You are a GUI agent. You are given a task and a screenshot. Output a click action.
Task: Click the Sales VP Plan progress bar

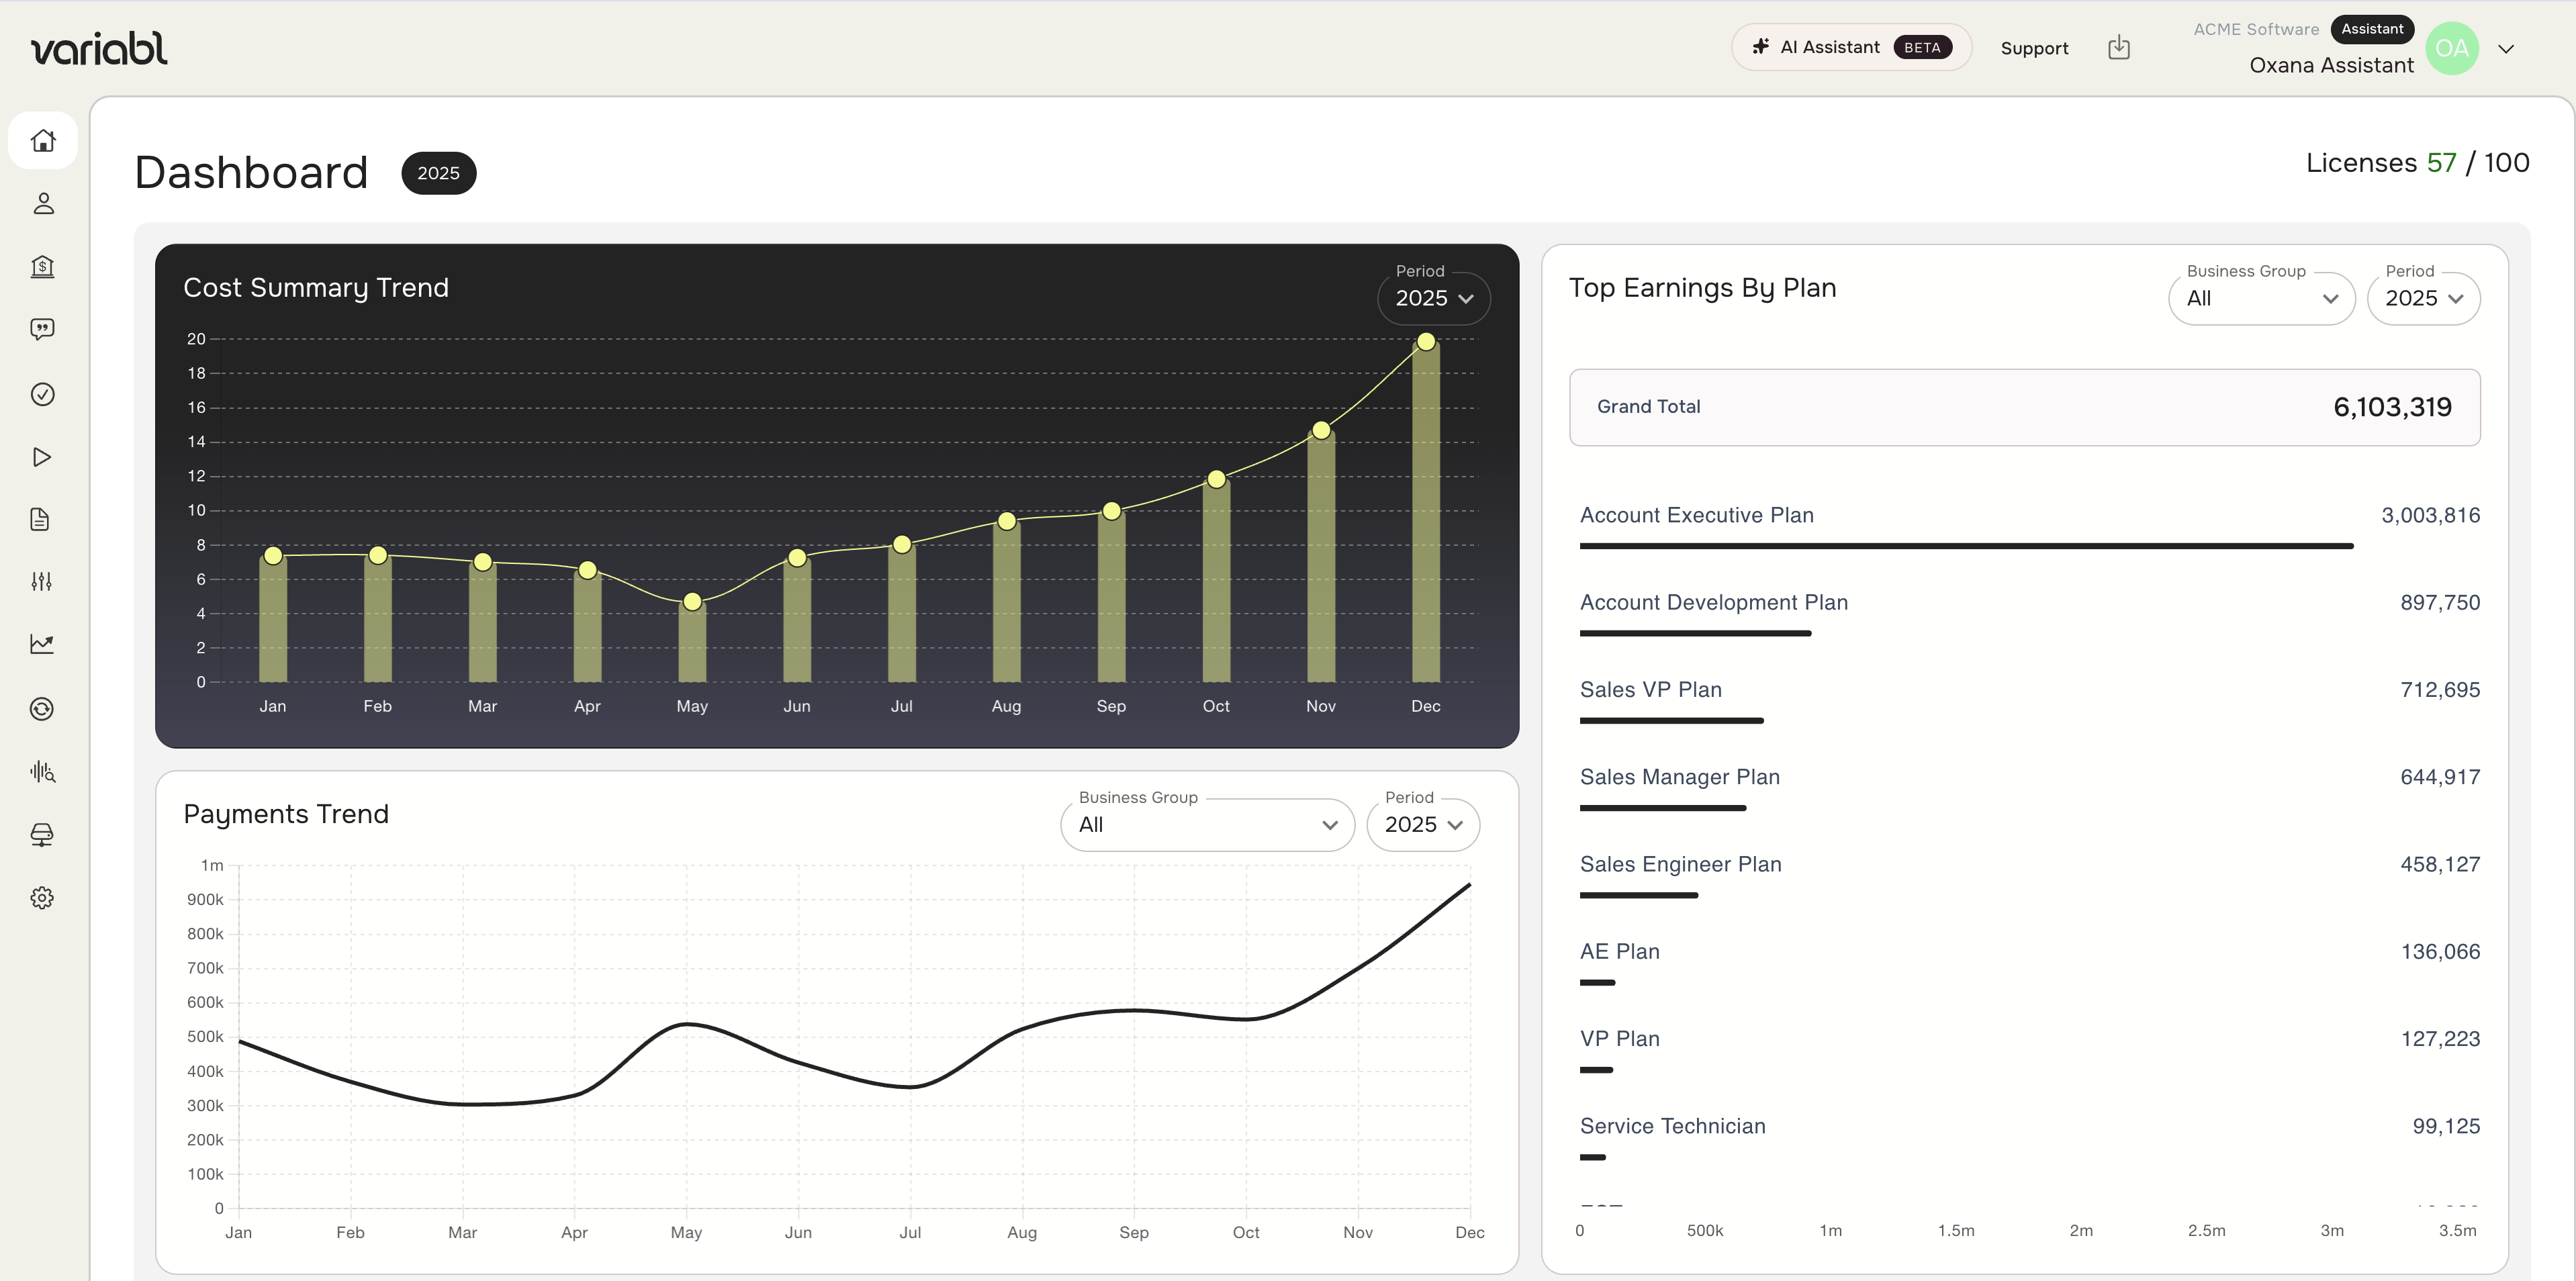pyautogui.click(x=1672, y=720)
